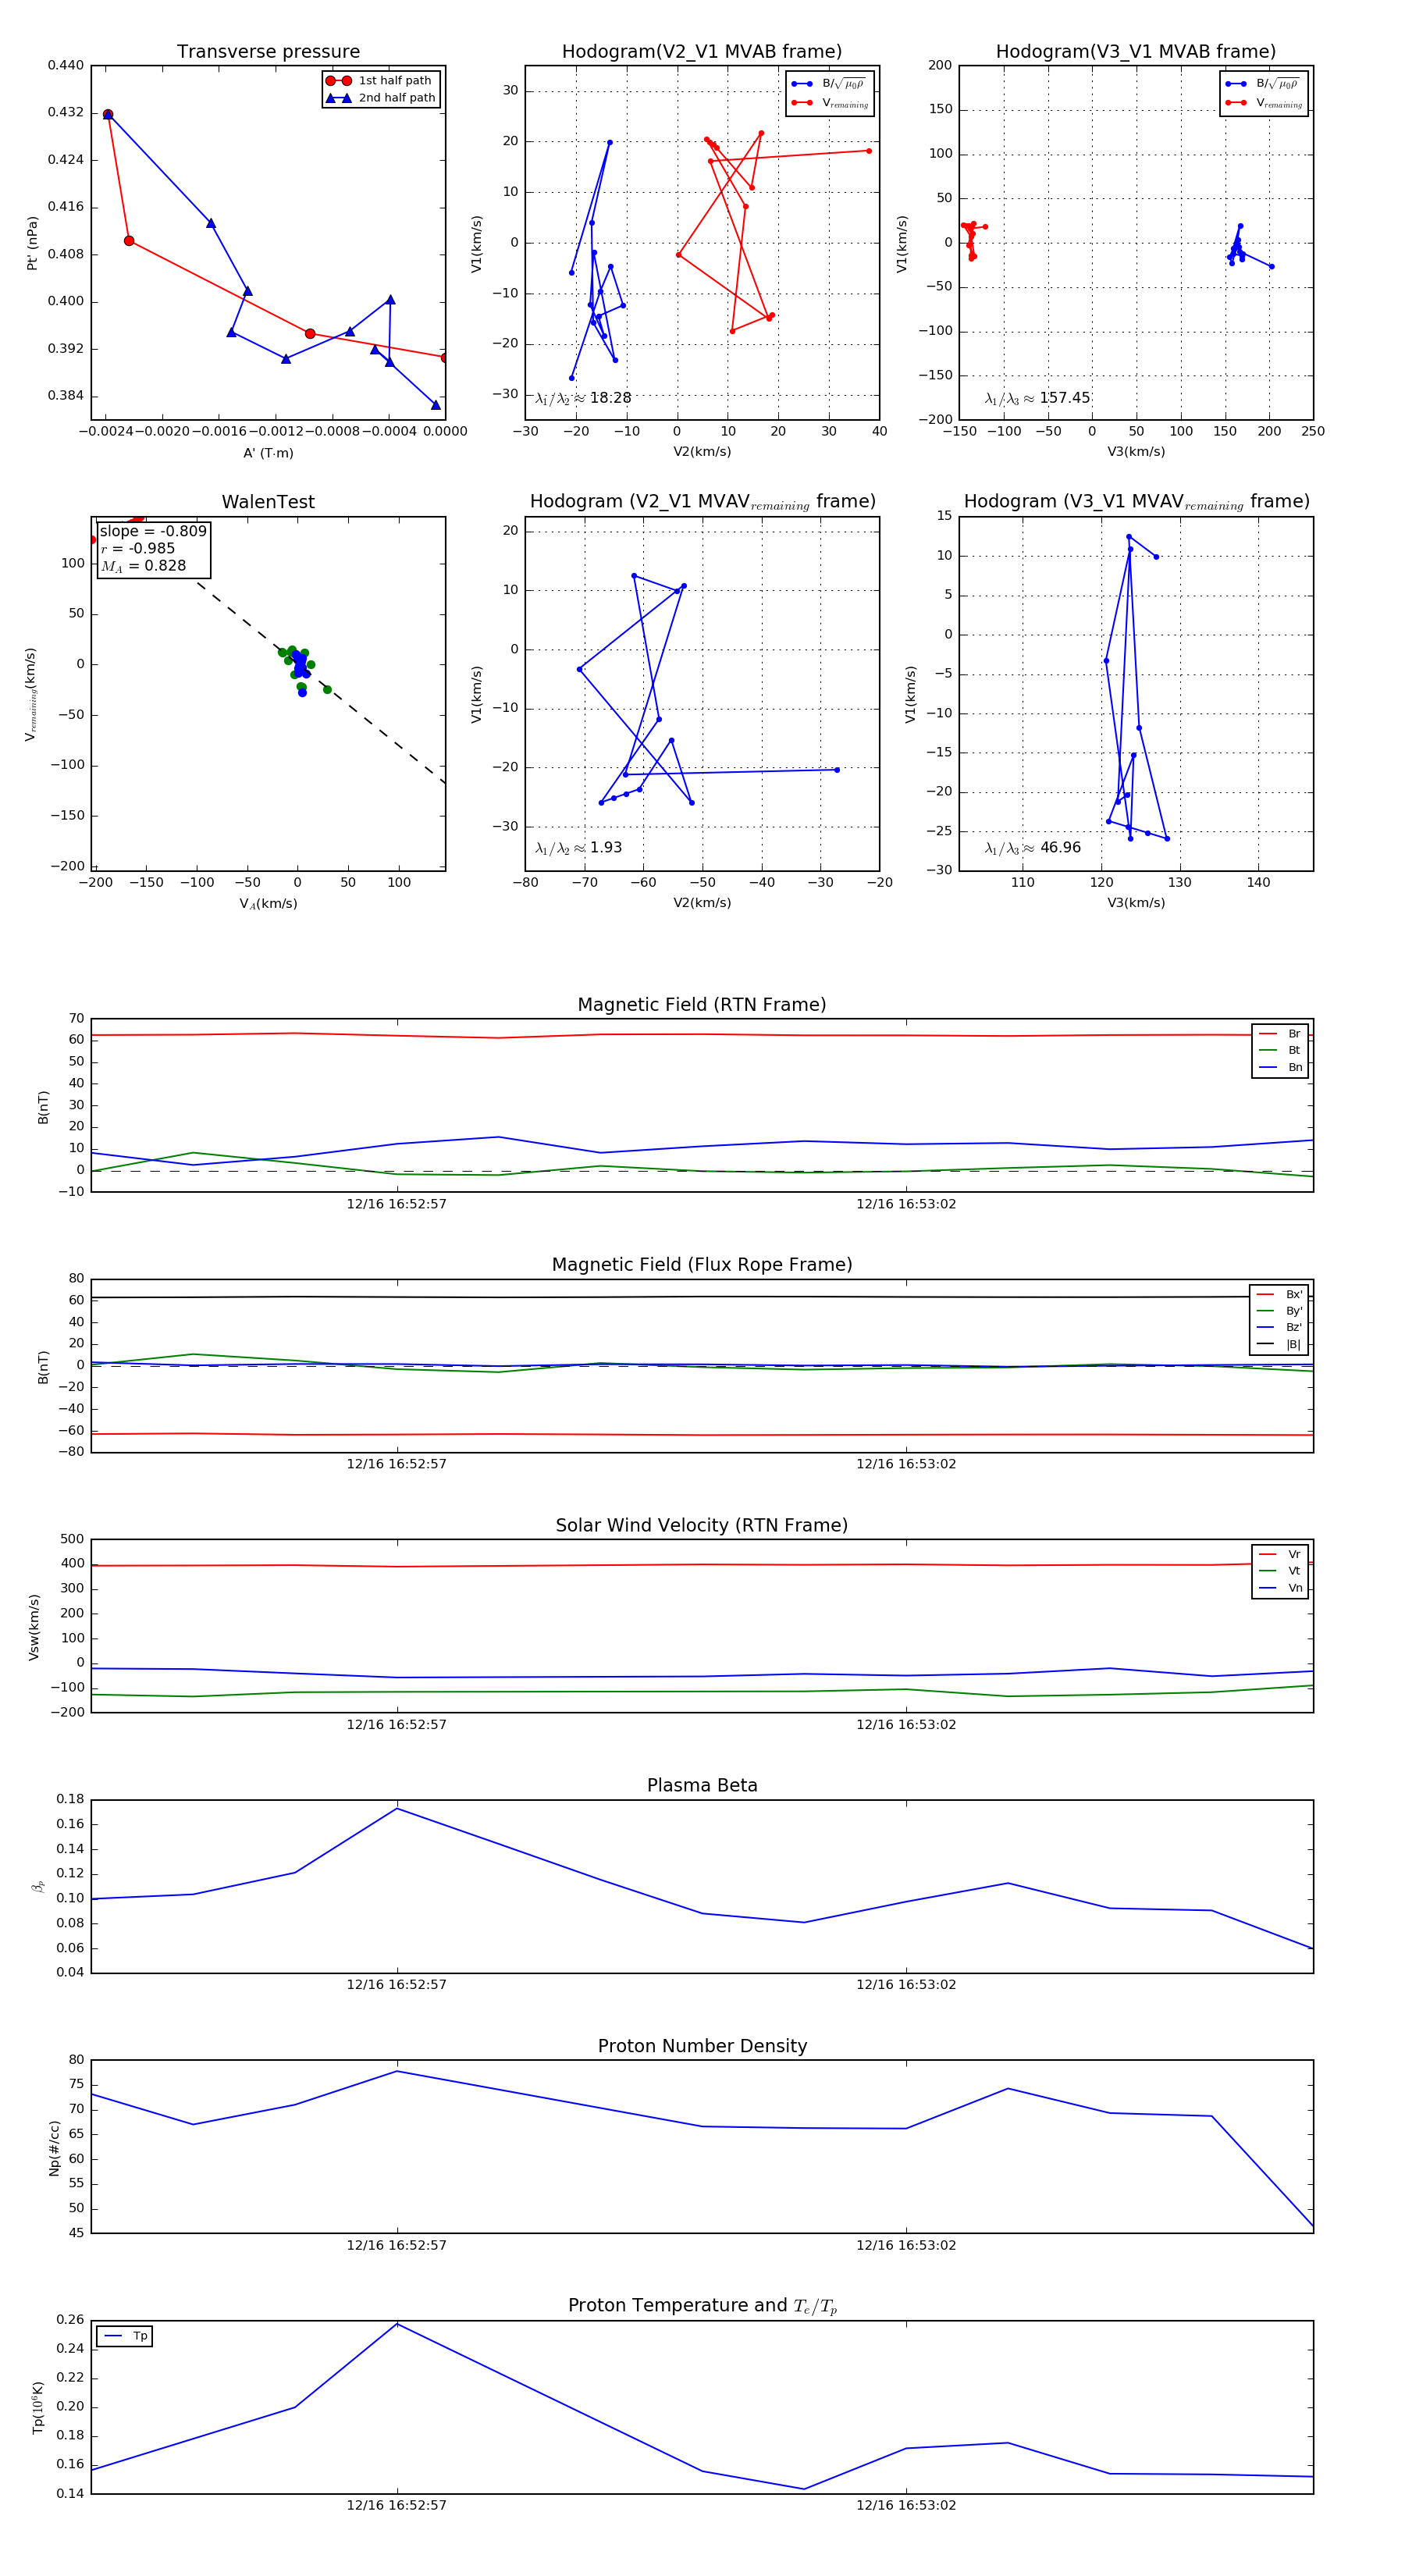Click the Np(#/cc) y-axis label

(54, 2148)
